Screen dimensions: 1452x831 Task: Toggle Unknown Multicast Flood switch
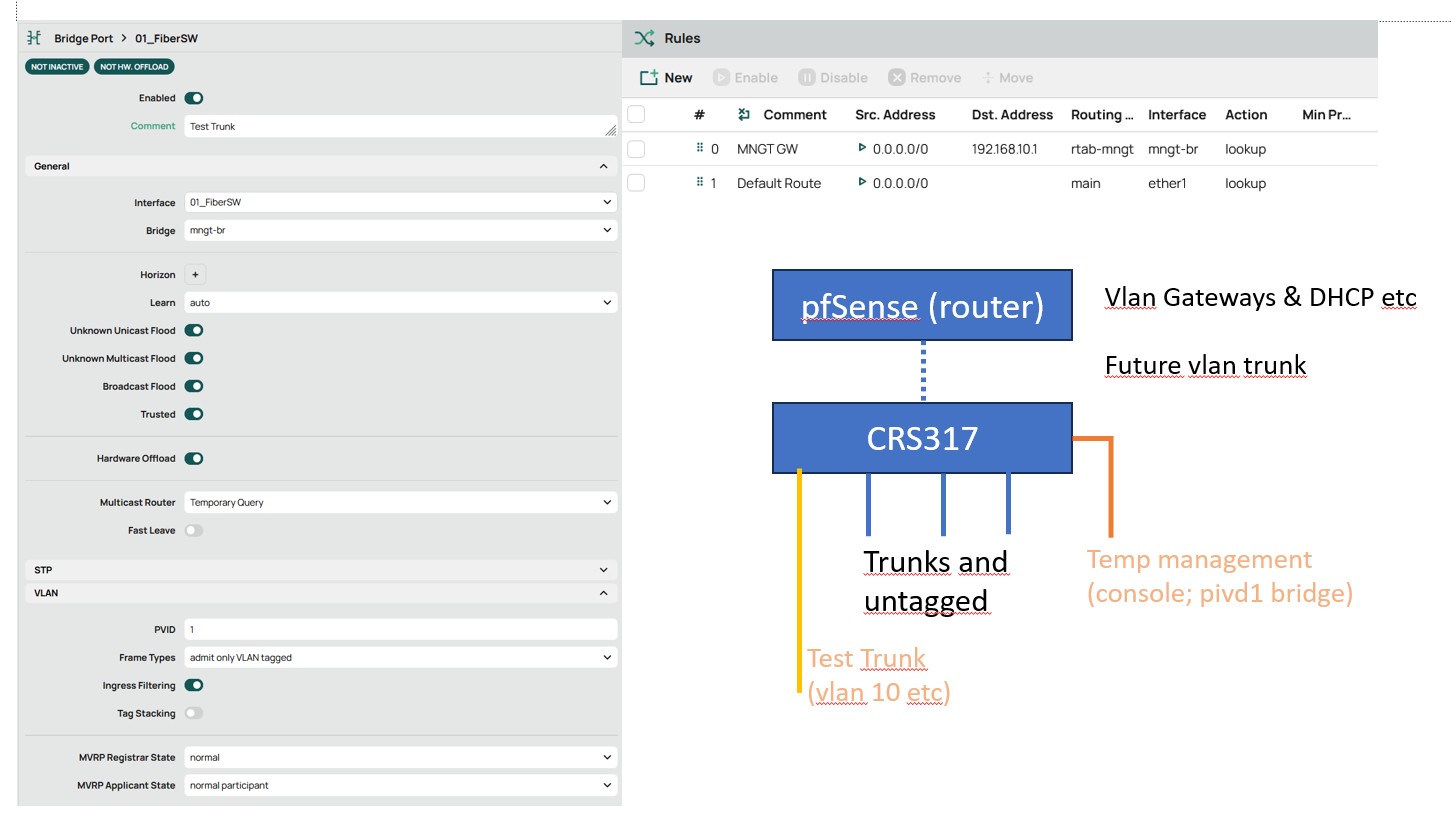194,358
